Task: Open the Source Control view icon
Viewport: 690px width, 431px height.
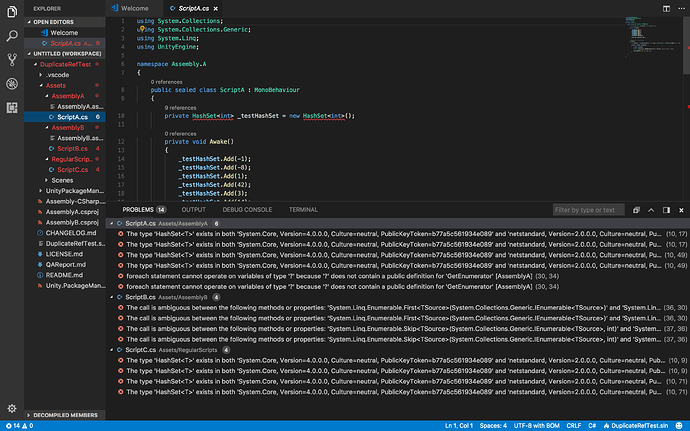Action: 11,61
